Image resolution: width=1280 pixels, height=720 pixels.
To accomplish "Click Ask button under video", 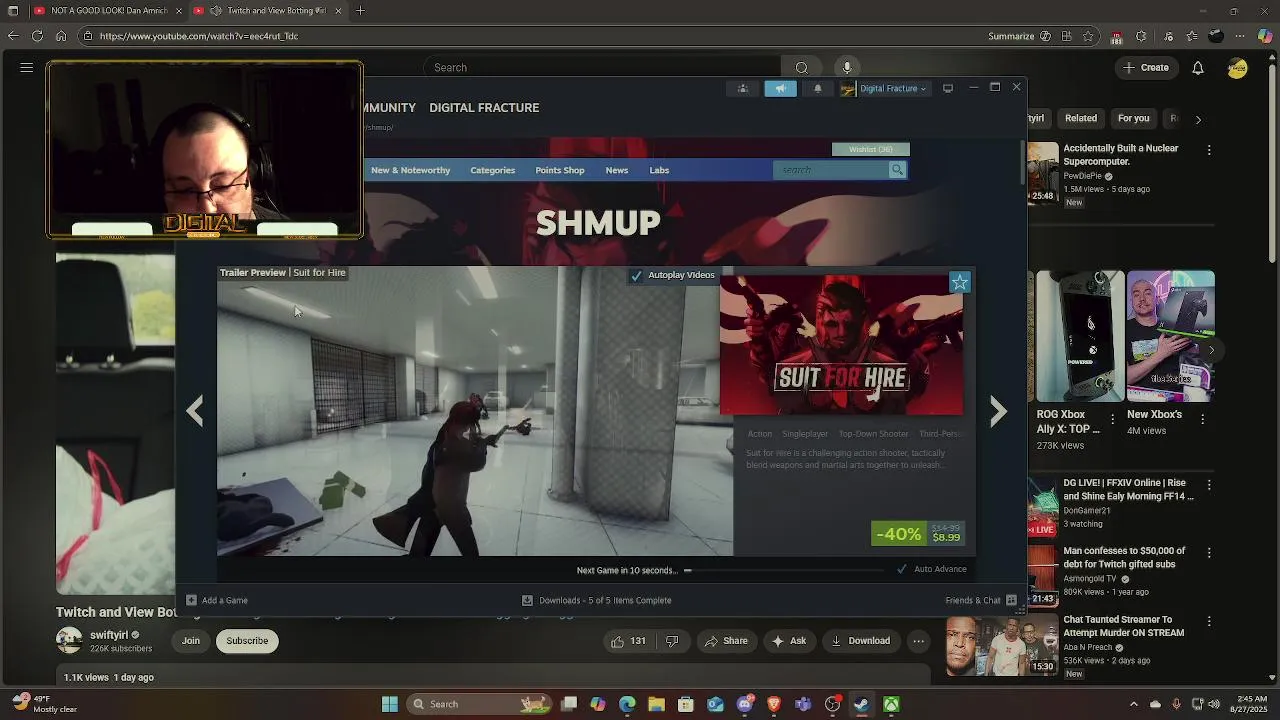I will coord(789,641).
